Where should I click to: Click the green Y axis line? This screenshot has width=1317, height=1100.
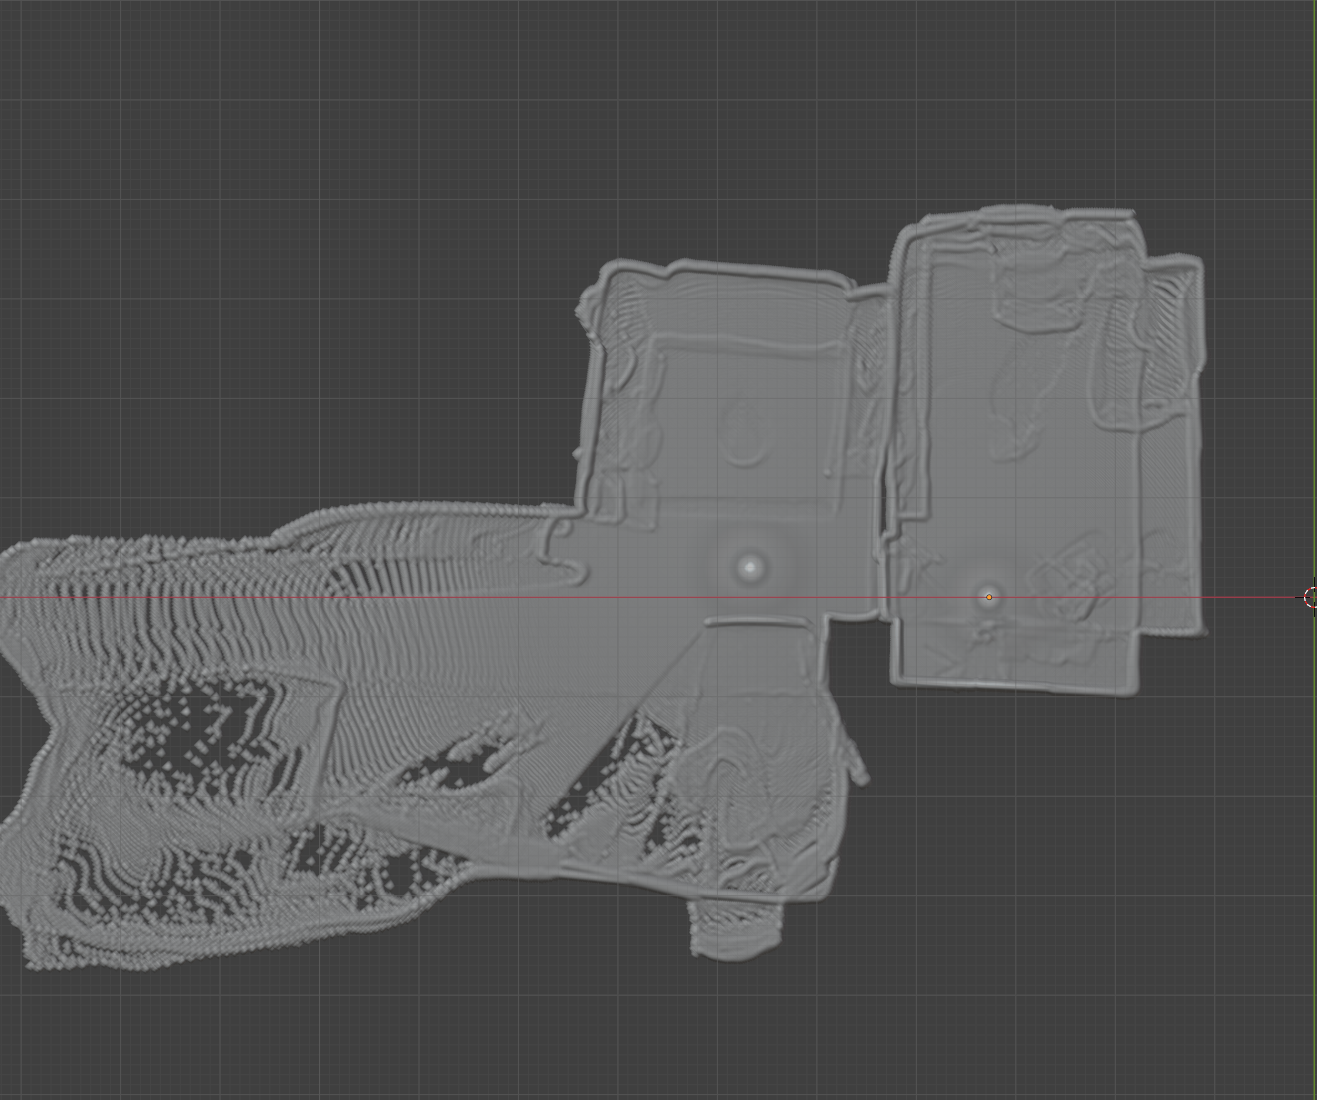coord(1315,300)
